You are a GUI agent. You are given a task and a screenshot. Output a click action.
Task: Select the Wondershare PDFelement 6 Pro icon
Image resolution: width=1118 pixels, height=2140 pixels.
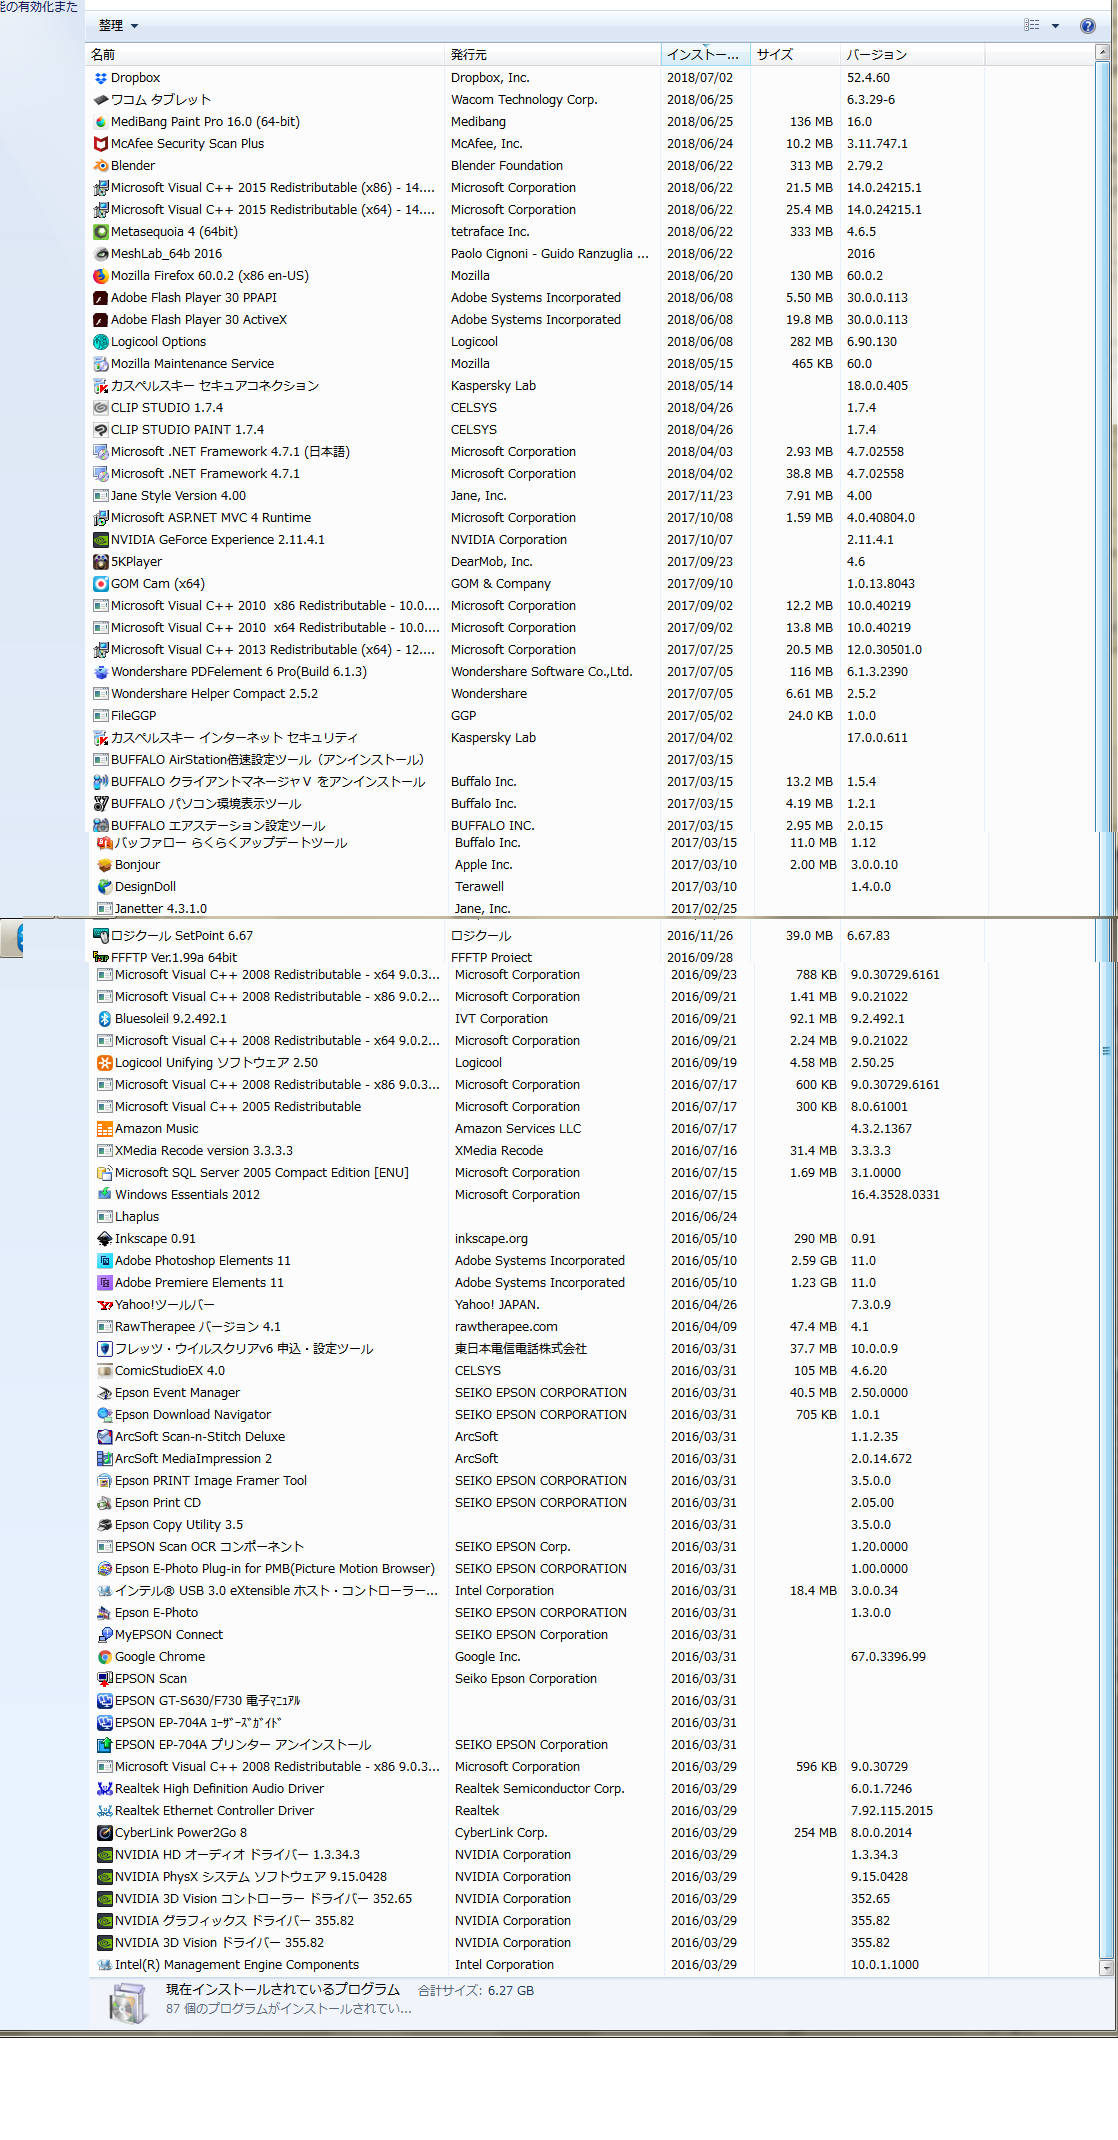click(100, 672)
